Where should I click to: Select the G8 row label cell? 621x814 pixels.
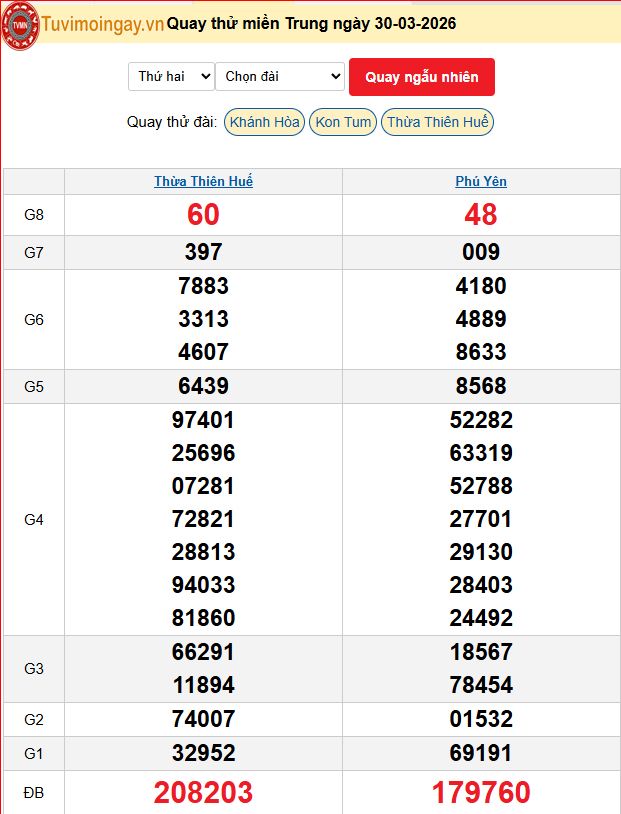click(x=34, y=214)
